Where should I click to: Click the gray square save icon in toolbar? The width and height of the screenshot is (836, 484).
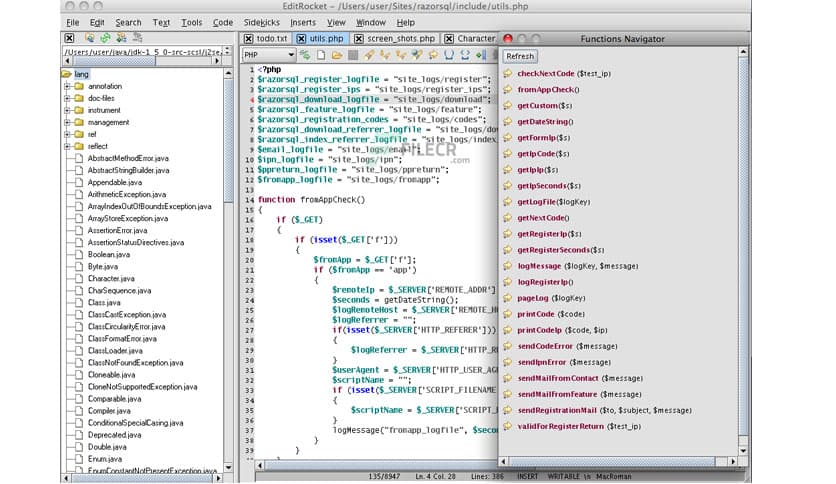pyautogui.click(x=353, y=55)
